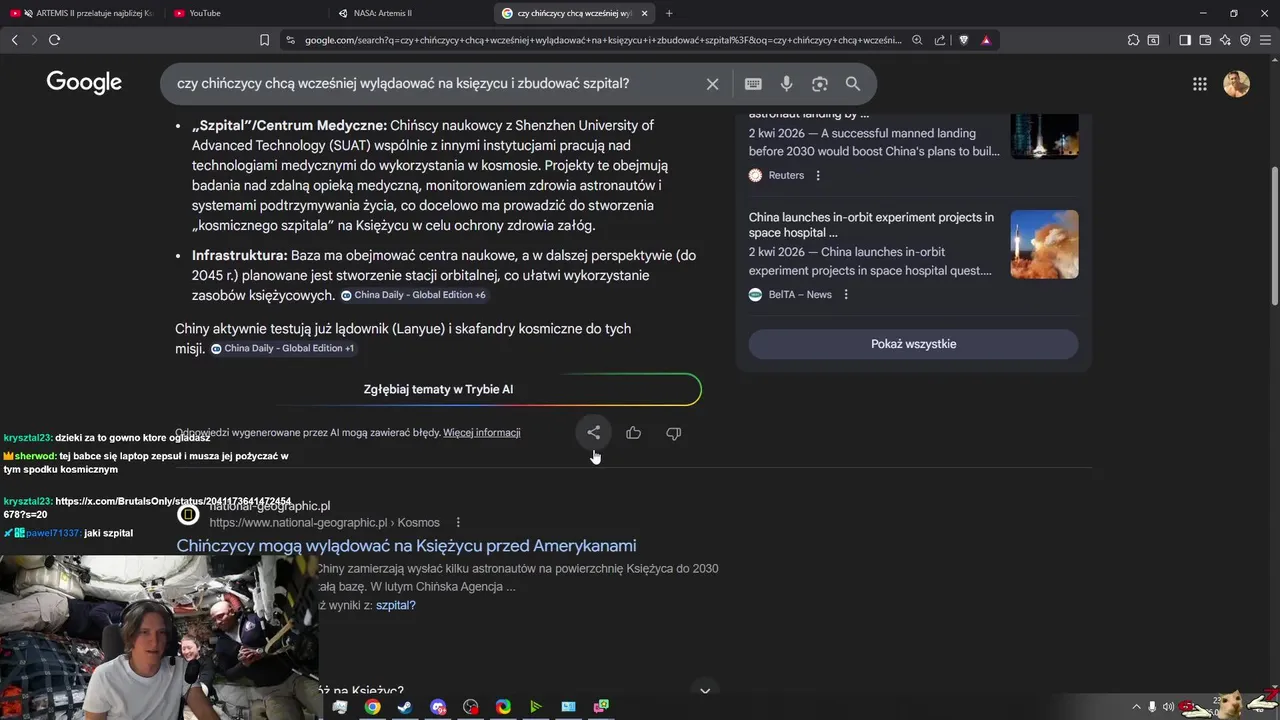The image size is (1280, 720).
Task: Share the page via the address bar share icon
Action: click(x=940, y=40)
